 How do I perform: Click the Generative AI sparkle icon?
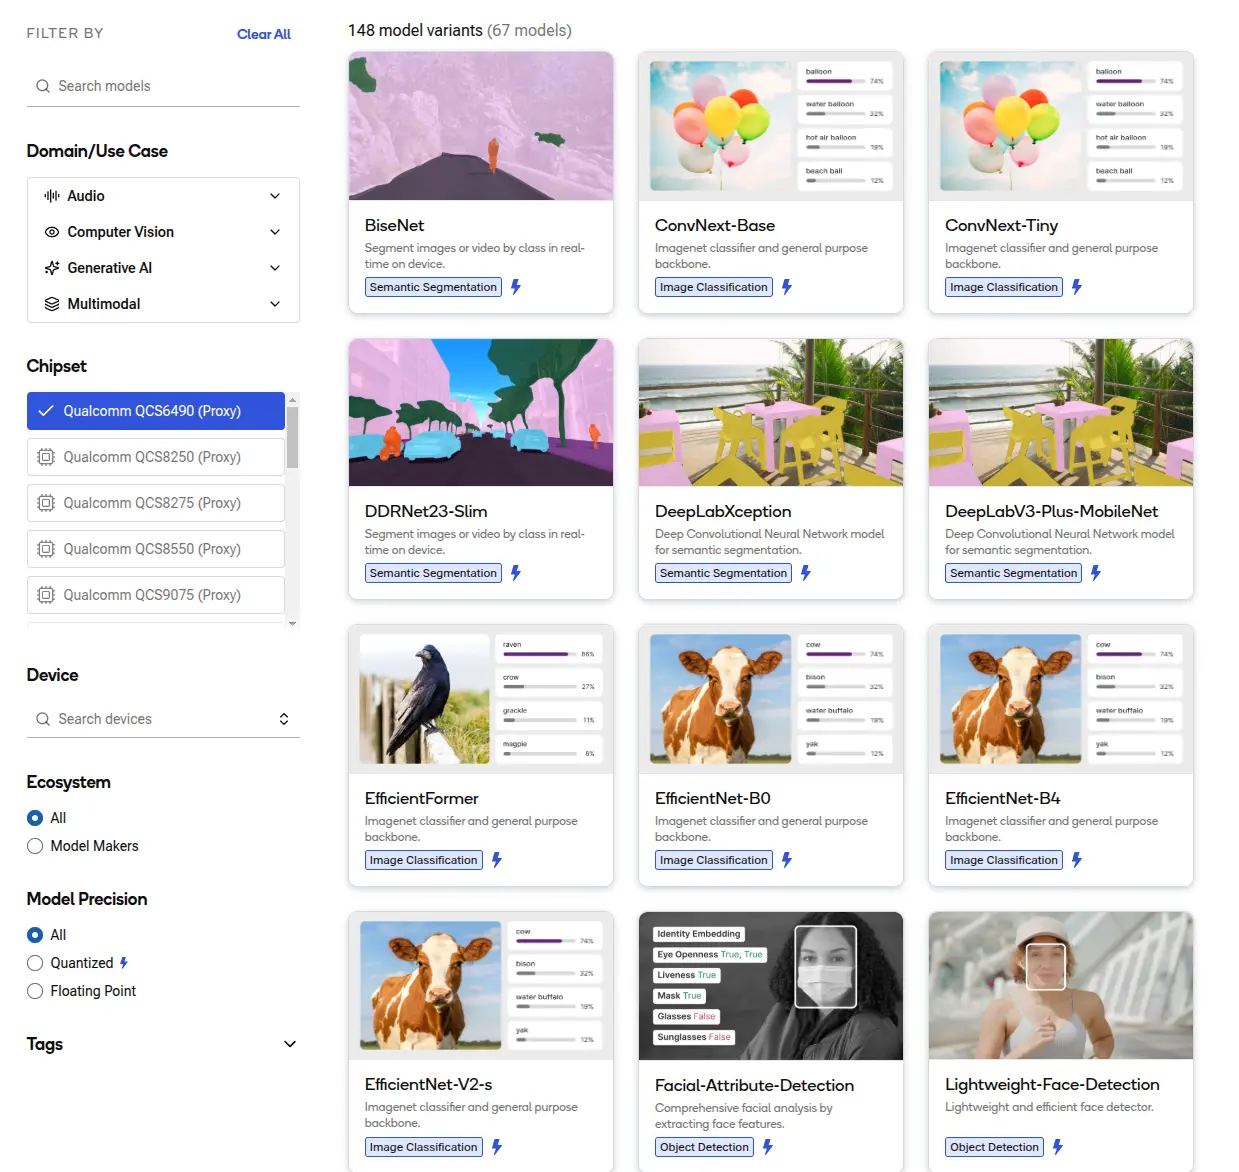(x=52, y=268)
